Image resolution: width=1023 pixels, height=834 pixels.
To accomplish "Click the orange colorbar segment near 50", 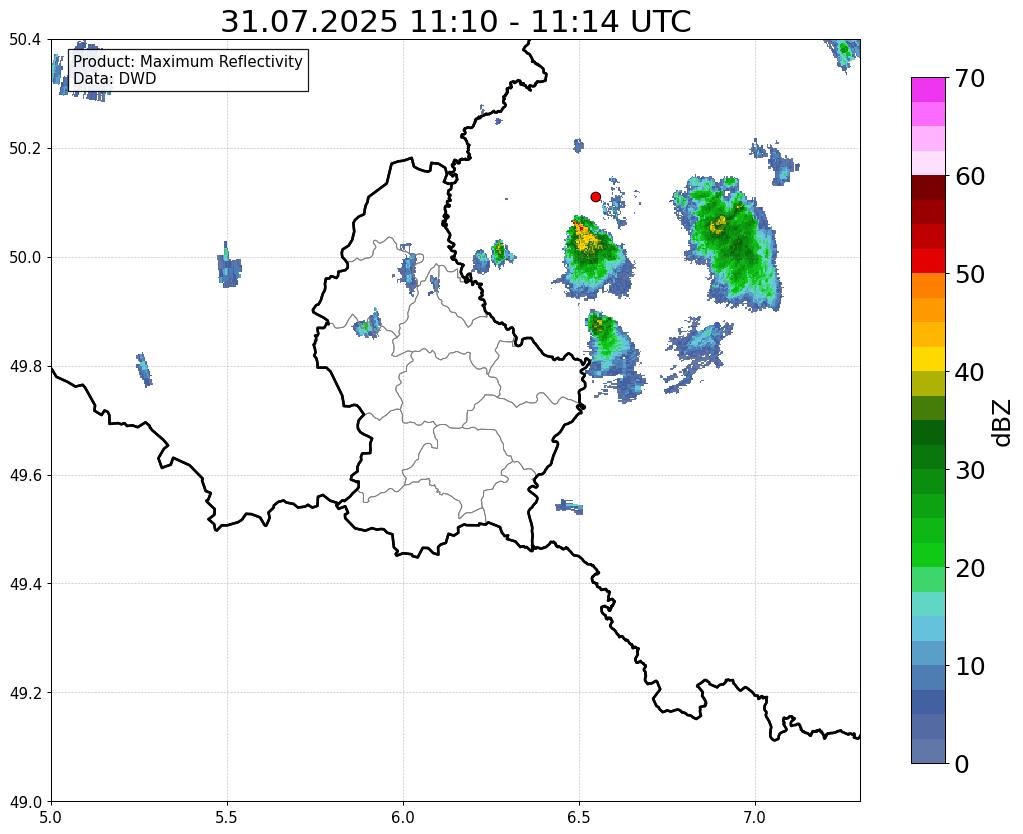I will point(928,285).
